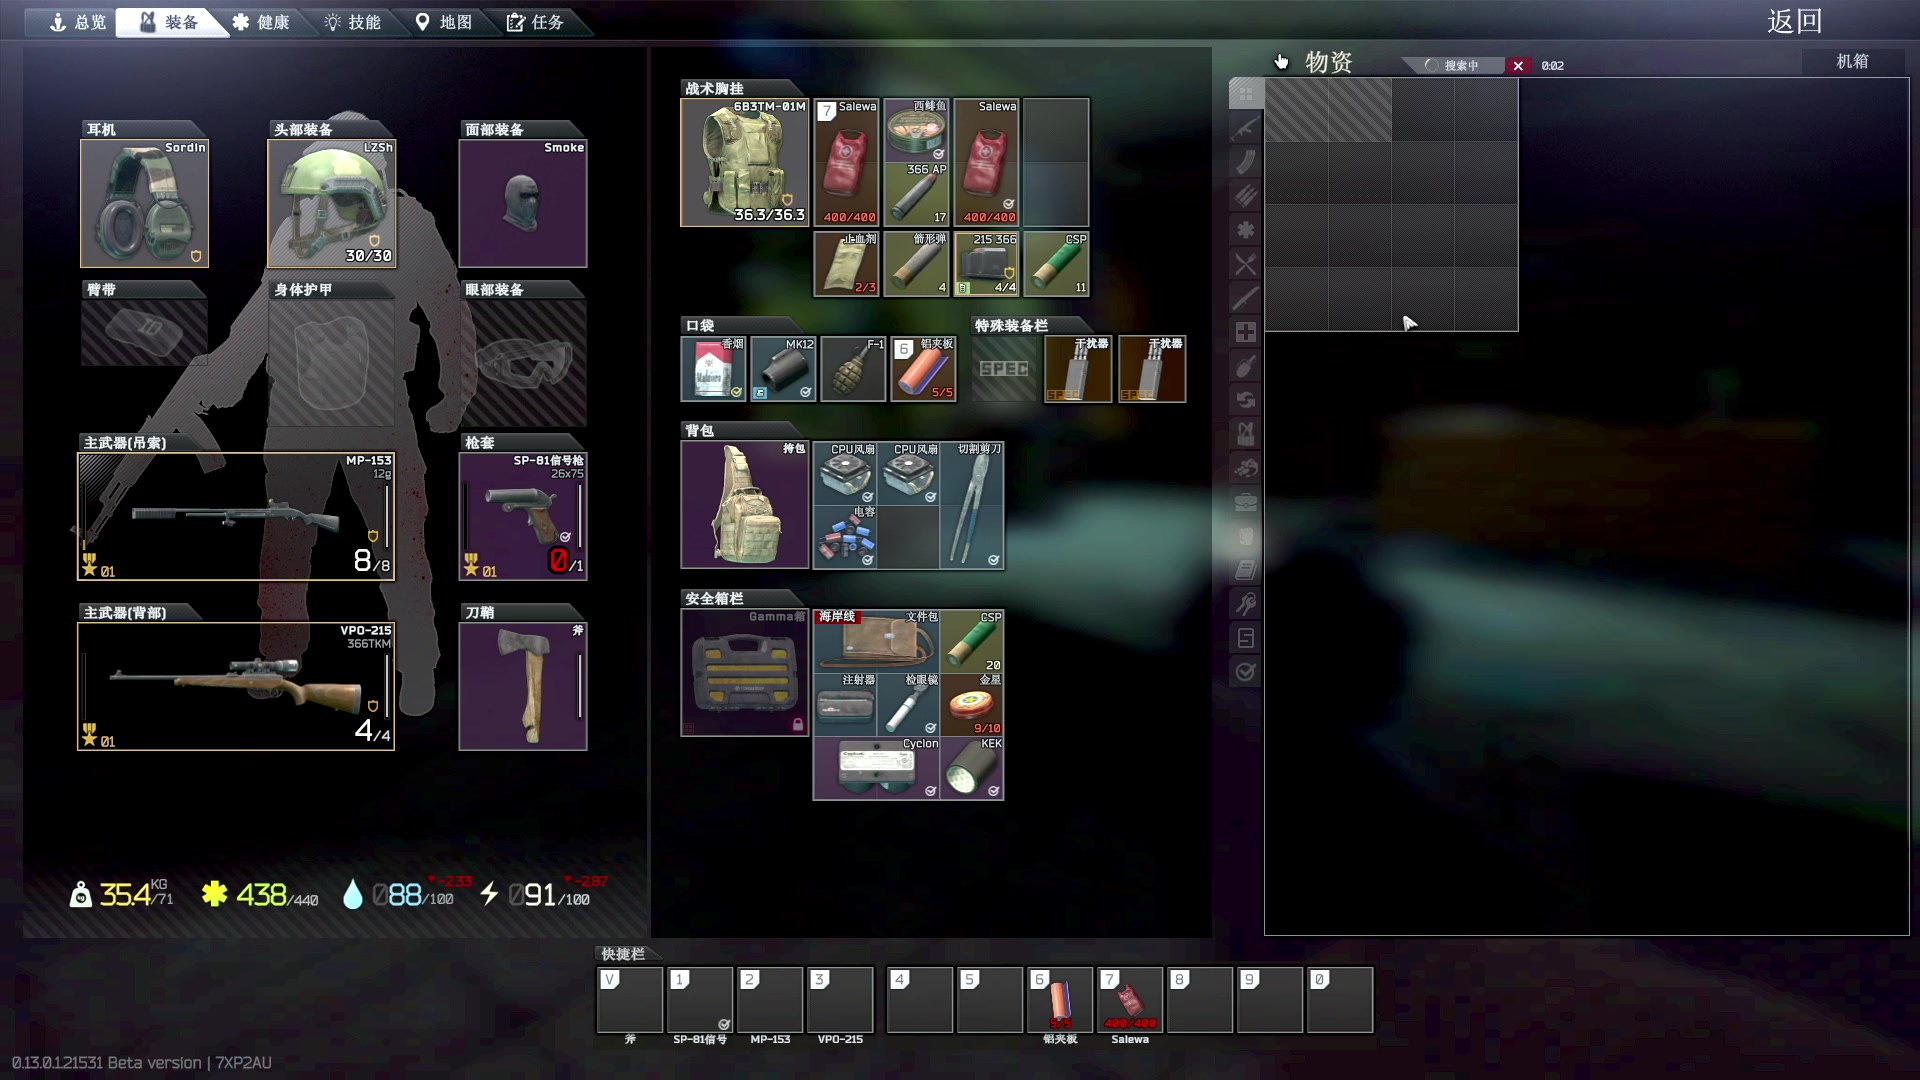Image resolution: width=1920 pixels, height=1080 pixels.
Task: Select the Salewa in quick slot 7
Action: (x=1130, y=999)
